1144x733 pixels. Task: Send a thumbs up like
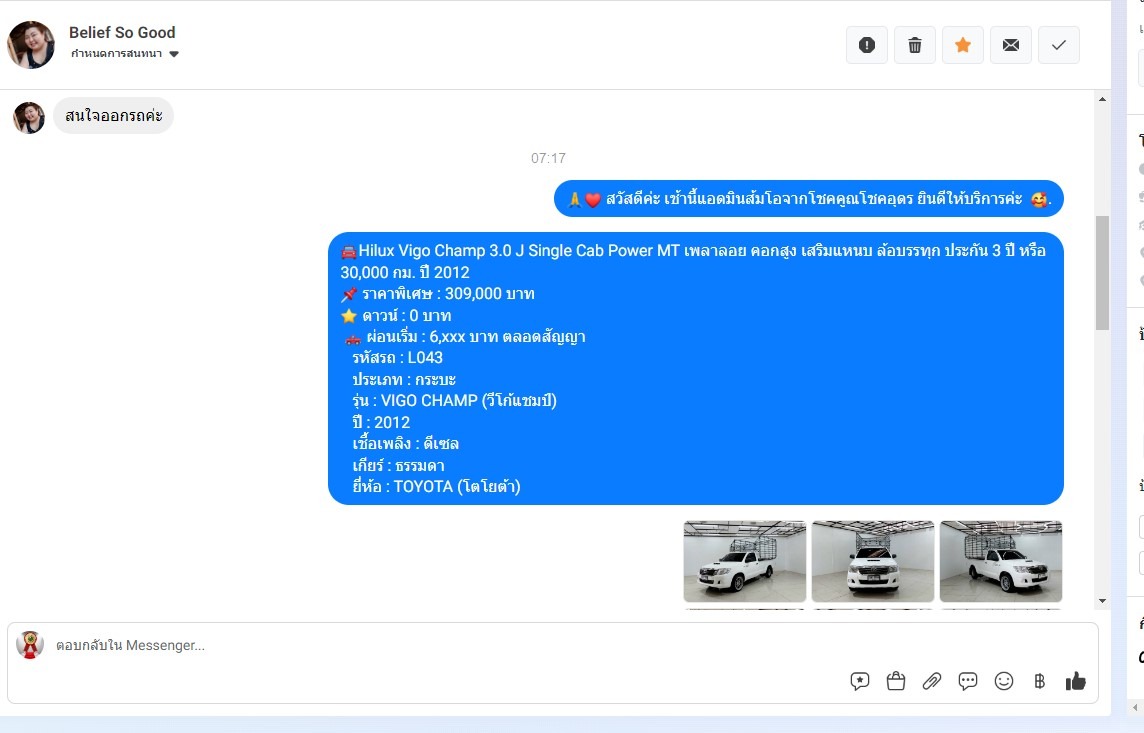[x=1075, y=681]
